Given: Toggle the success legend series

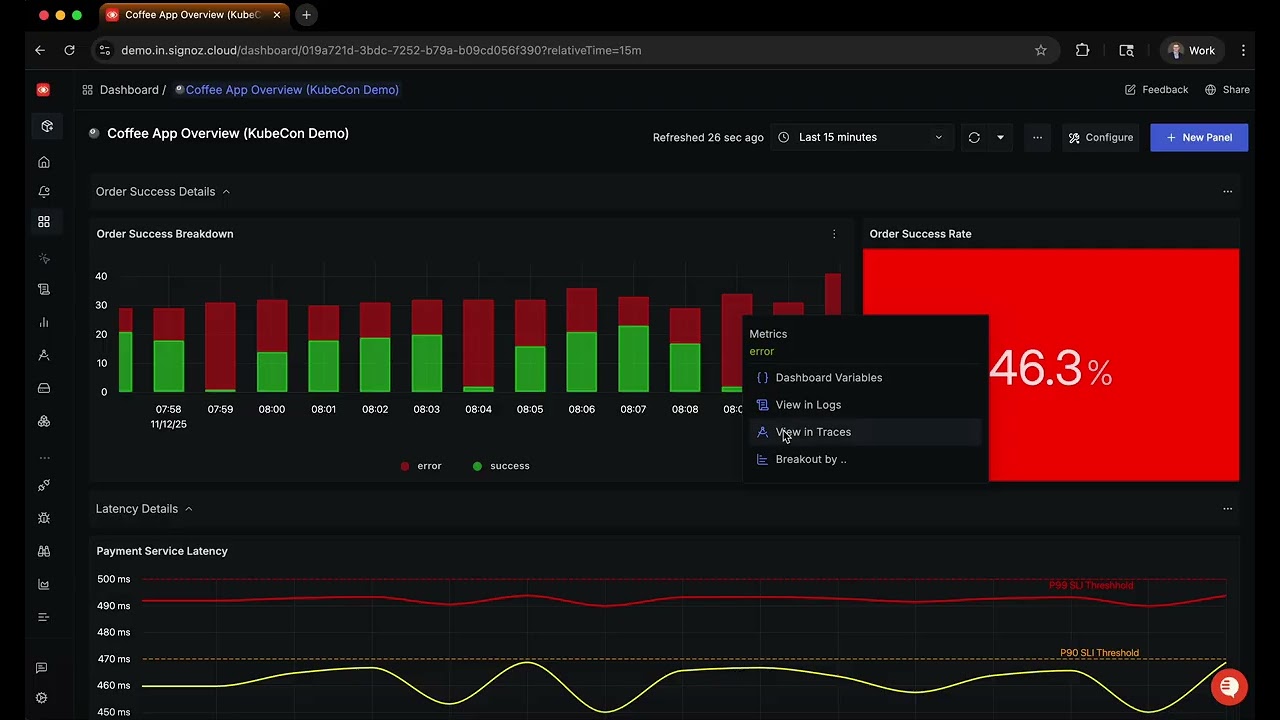Looking at the screenshot, I should pos(500,466).
